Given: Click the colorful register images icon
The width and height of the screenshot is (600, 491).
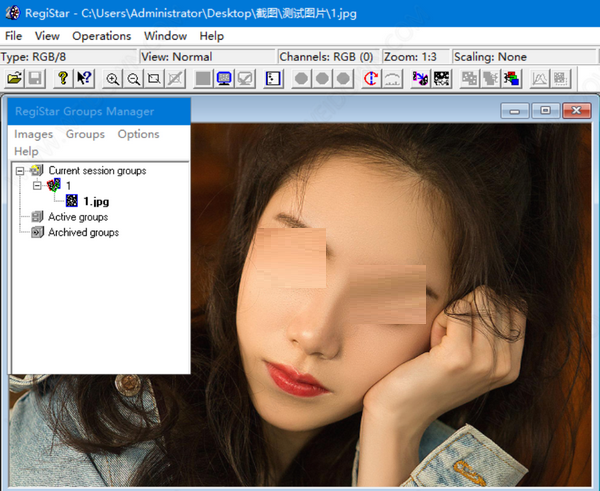Looking at the screenshot, I should tap(421, 79).
